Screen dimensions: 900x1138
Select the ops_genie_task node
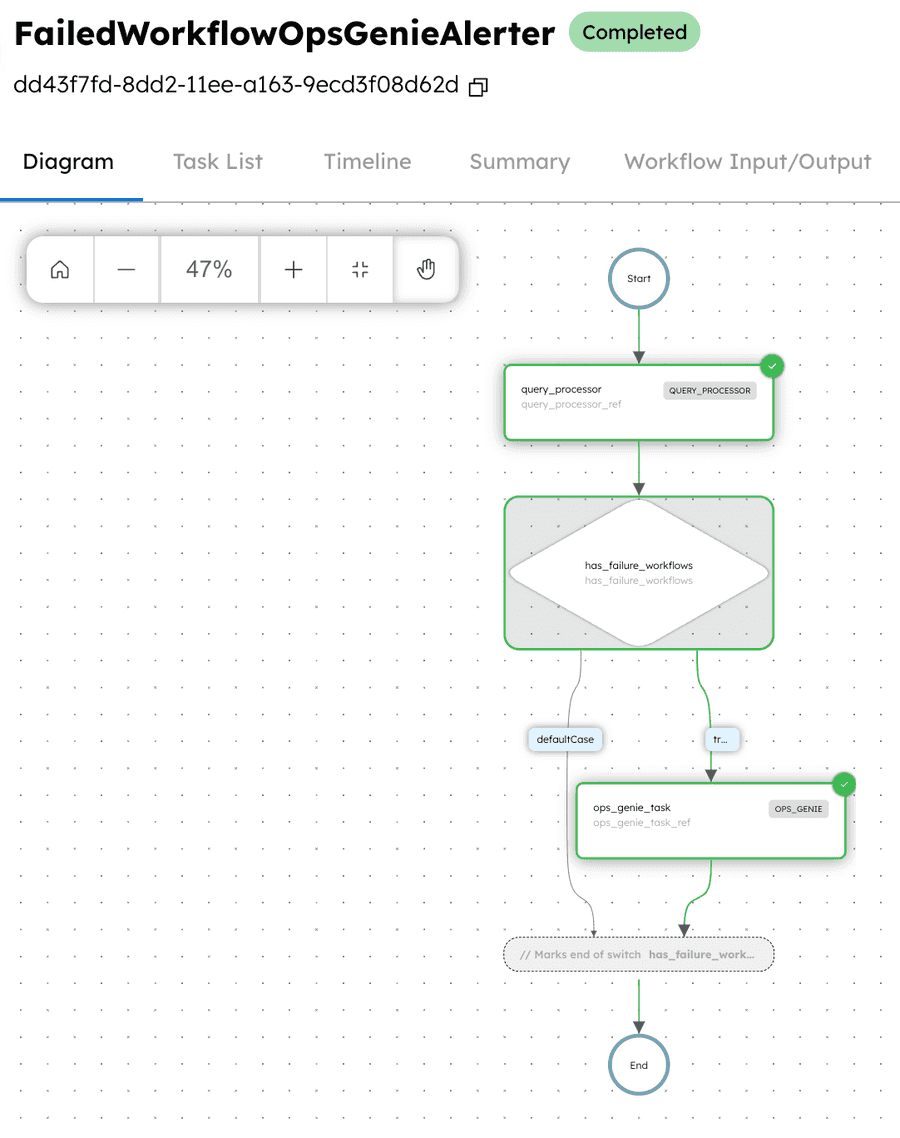tap(711, 821)
